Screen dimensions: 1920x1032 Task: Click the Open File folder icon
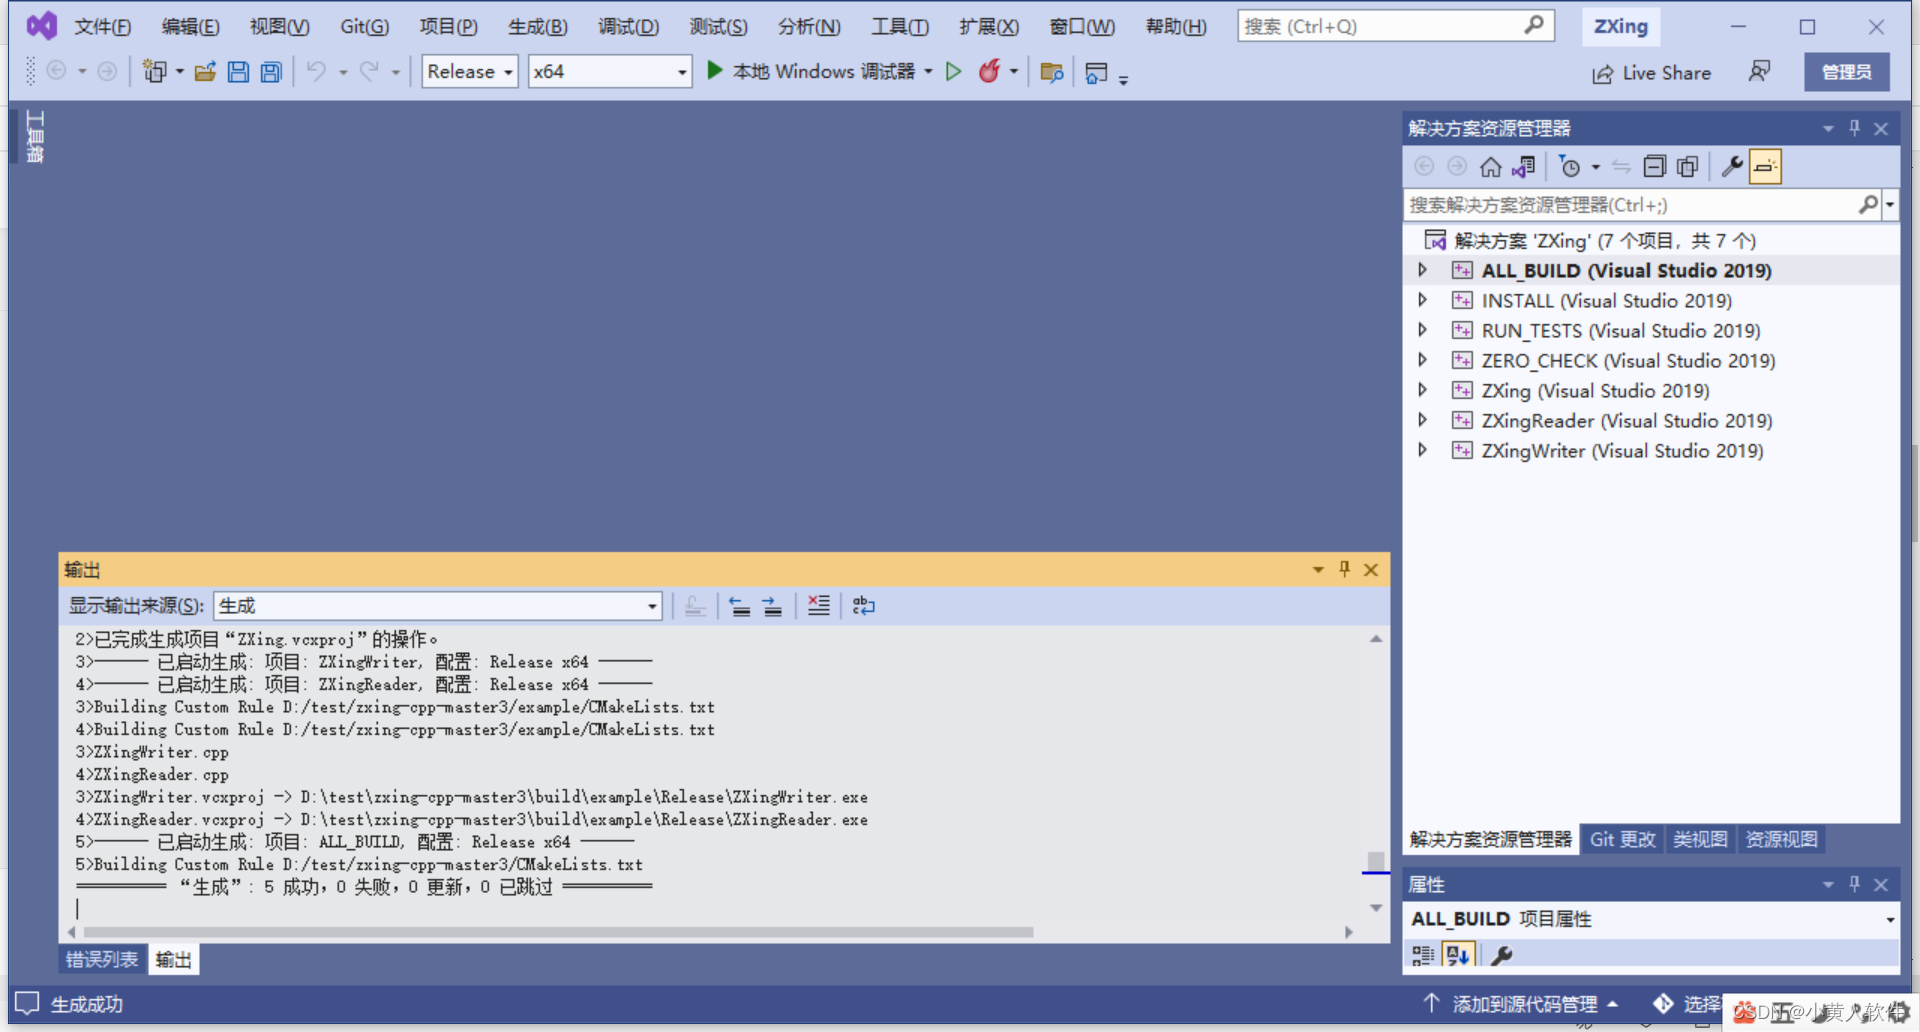[x=205, y=71]
